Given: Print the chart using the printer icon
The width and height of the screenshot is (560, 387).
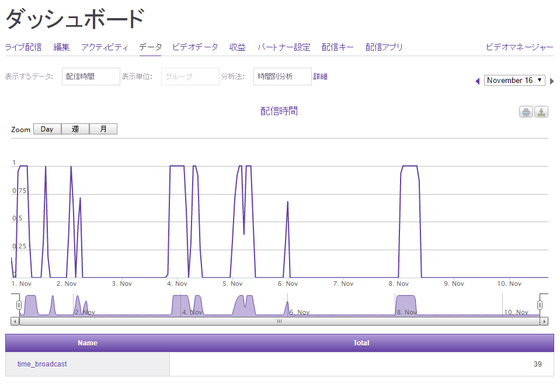Looking at the screenshot, I should tap(526, 112).
